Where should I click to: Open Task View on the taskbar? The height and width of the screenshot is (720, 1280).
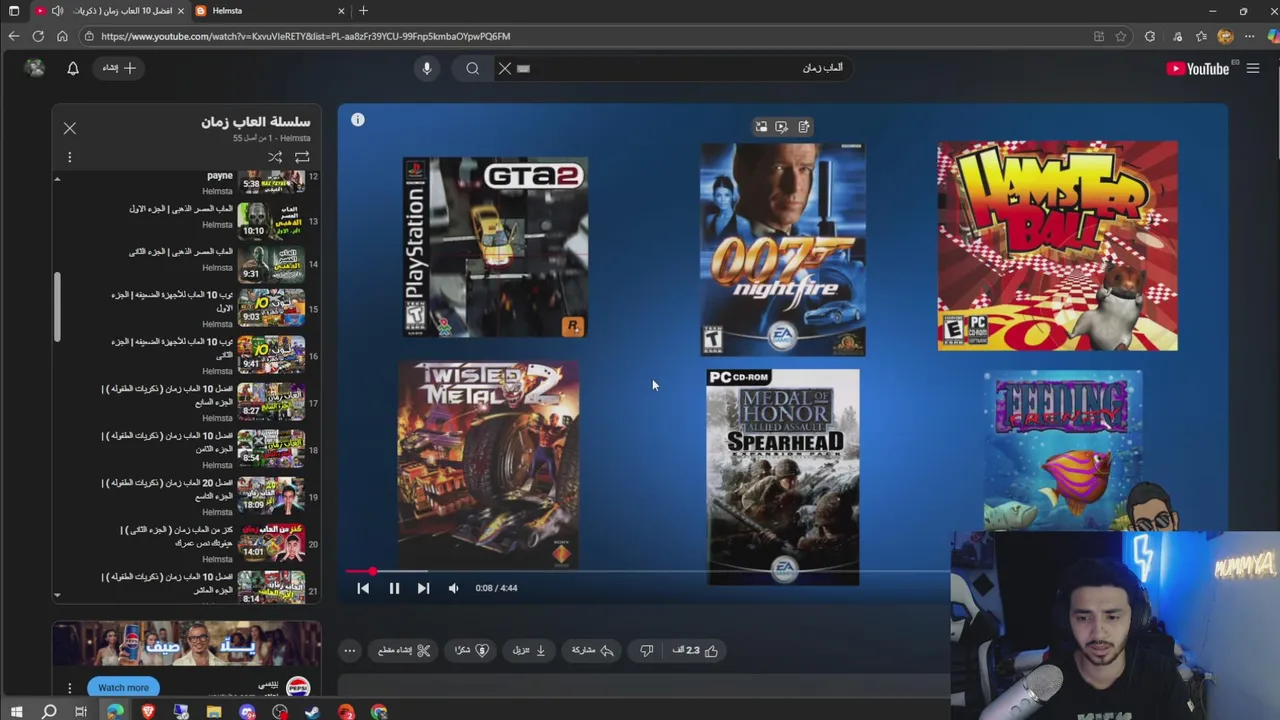pyautogui.click(x=81, y=712)
